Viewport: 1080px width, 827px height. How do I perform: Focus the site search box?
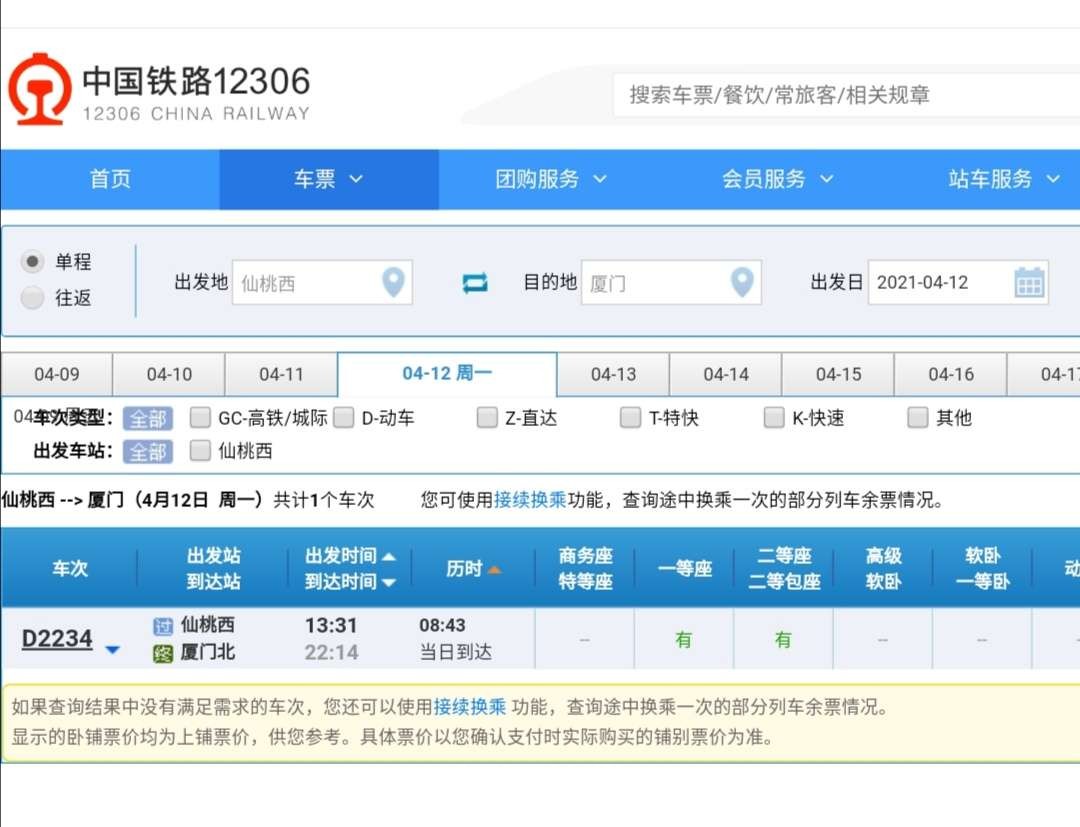coord(847,95)
